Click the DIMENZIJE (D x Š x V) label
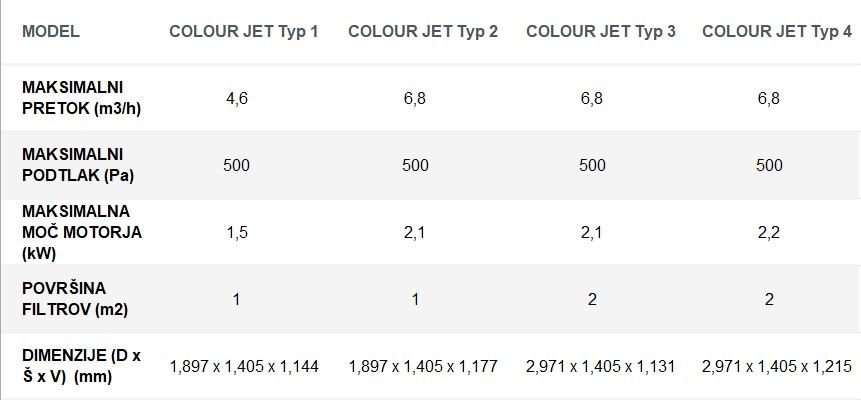 click(x=81, y=366)
